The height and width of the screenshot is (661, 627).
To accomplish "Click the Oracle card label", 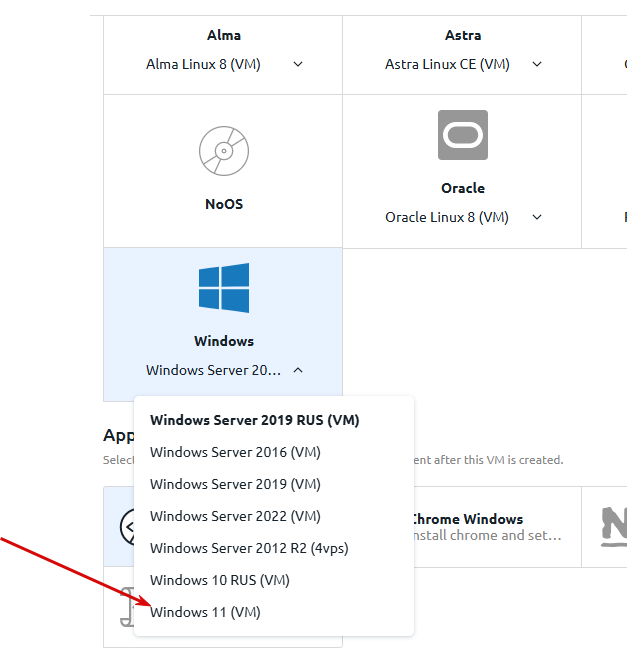I will point(463,188).
